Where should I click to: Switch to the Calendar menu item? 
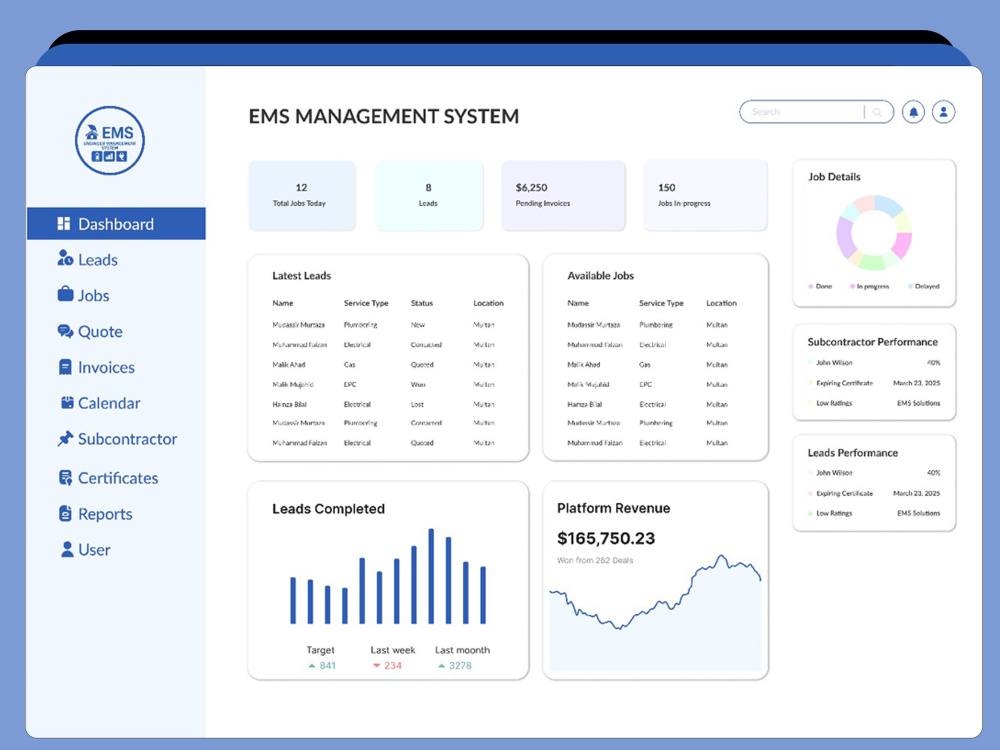[x=109, y=403]
